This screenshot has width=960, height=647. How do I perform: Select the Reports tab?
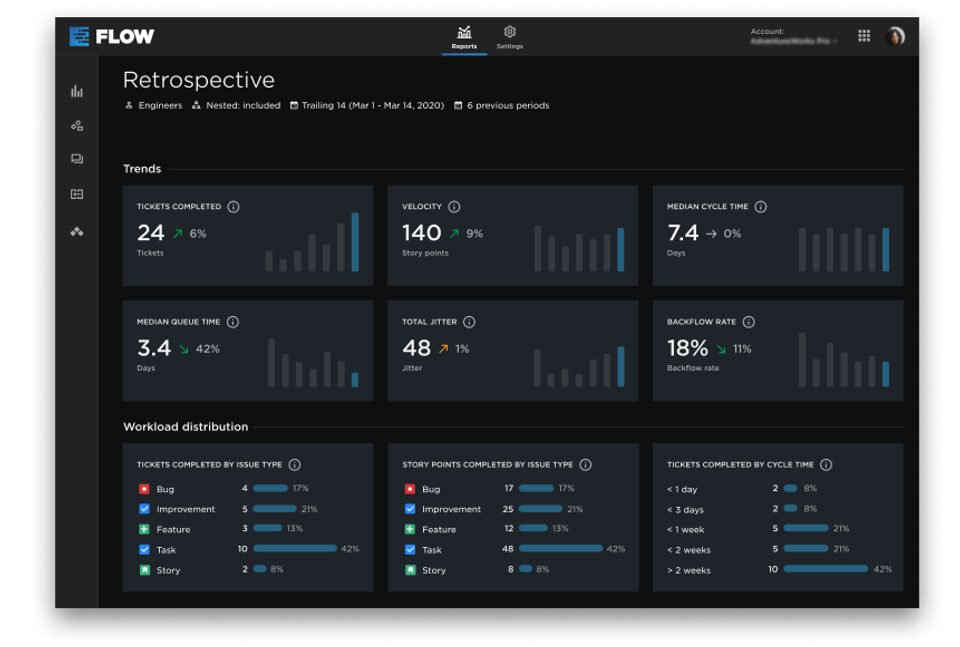(x=464, y=38)
